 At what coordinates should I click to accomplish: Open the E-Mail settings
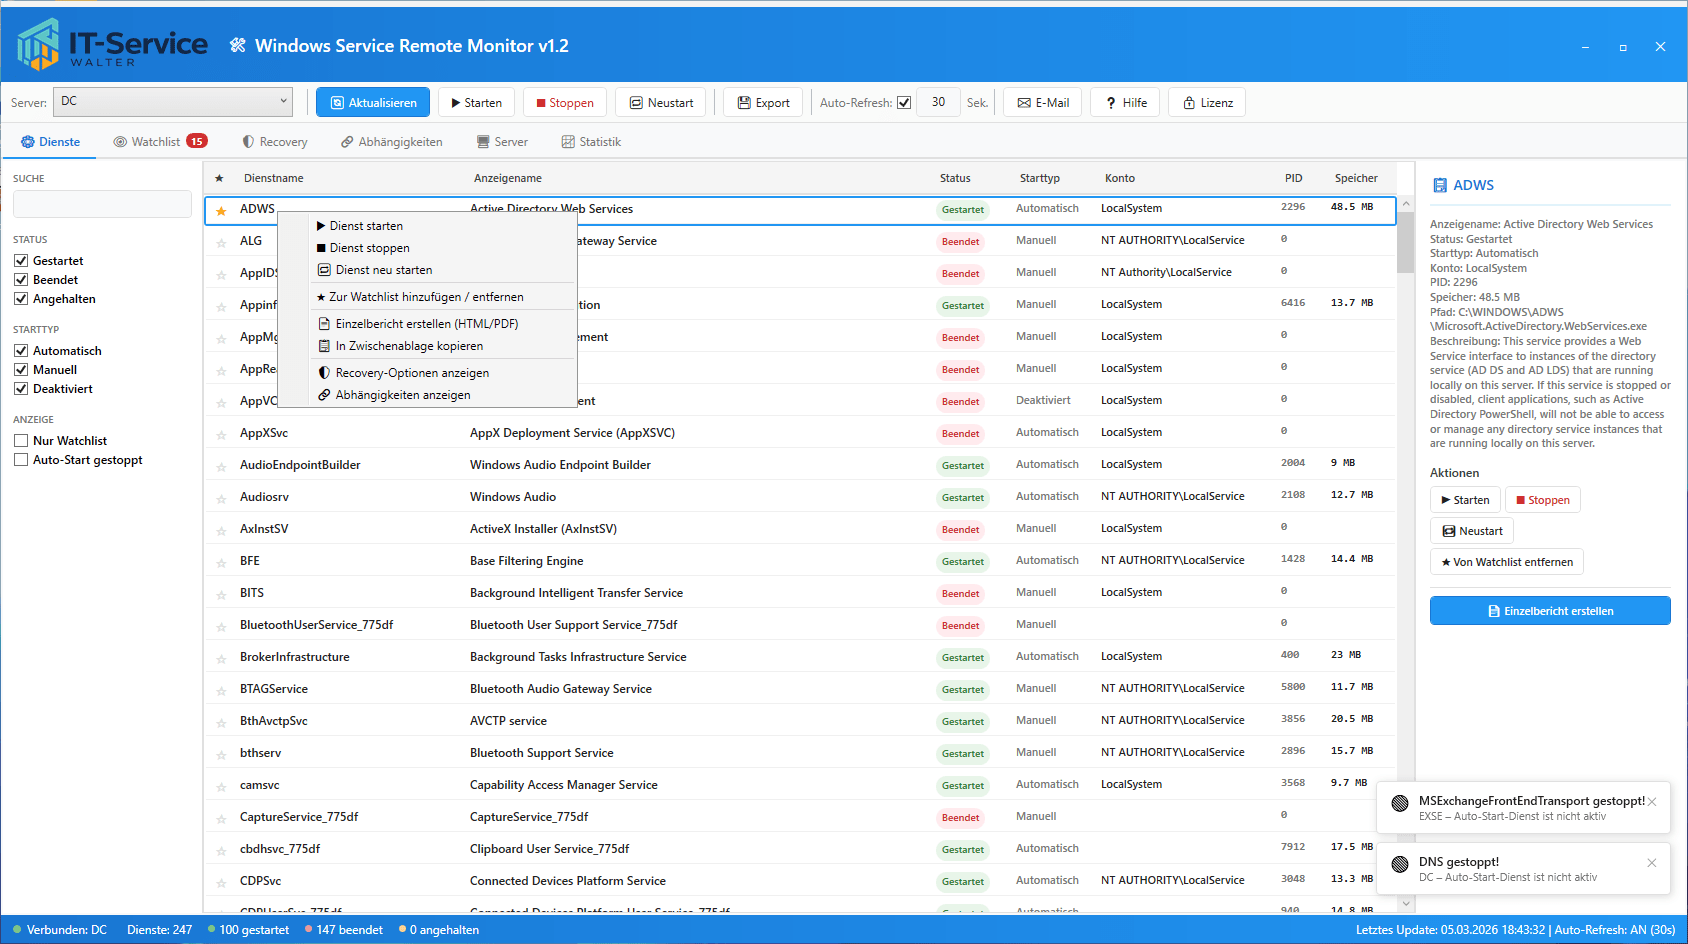pos(1043,103)
